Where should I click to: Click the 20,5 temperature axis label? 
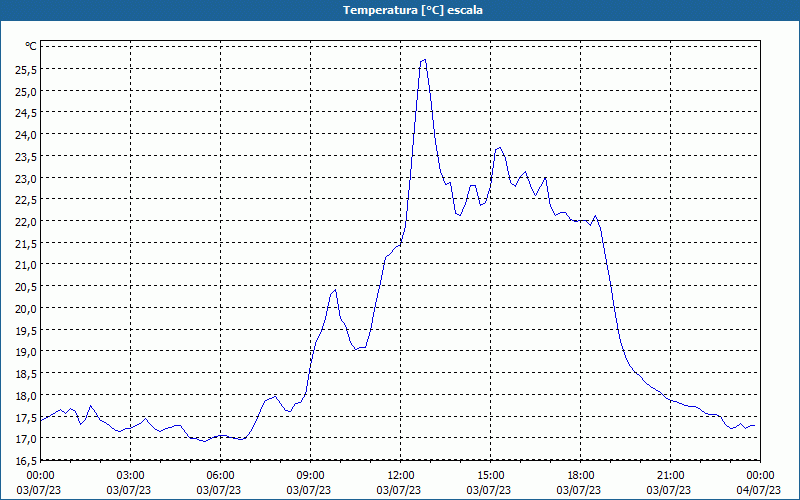point(26,287)
